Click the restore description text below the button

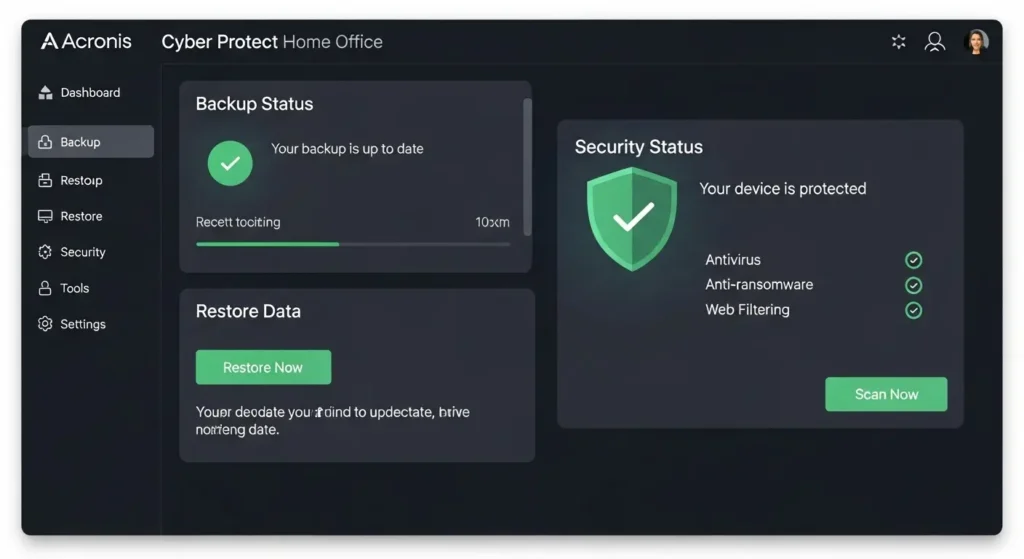(x=332, y=421)
